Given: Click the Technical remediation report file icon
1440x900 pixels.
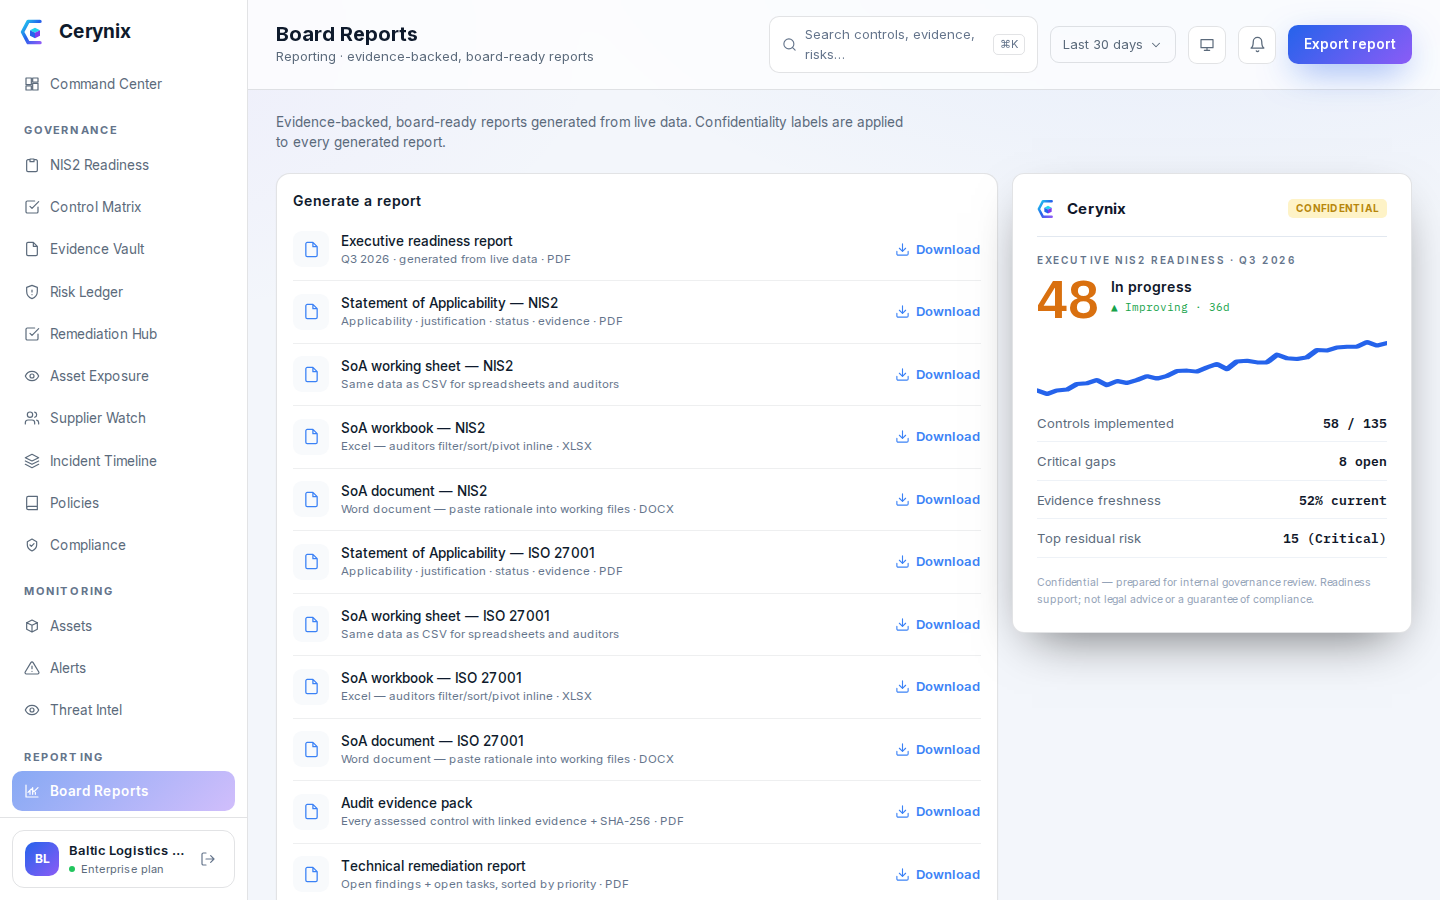Looking at the screenshot, I should 311,874.
